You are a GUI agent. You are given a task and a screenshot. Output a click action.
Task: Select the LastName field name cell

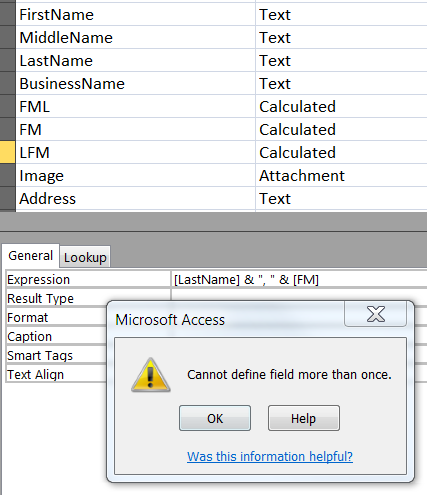[x=136, y=61]
